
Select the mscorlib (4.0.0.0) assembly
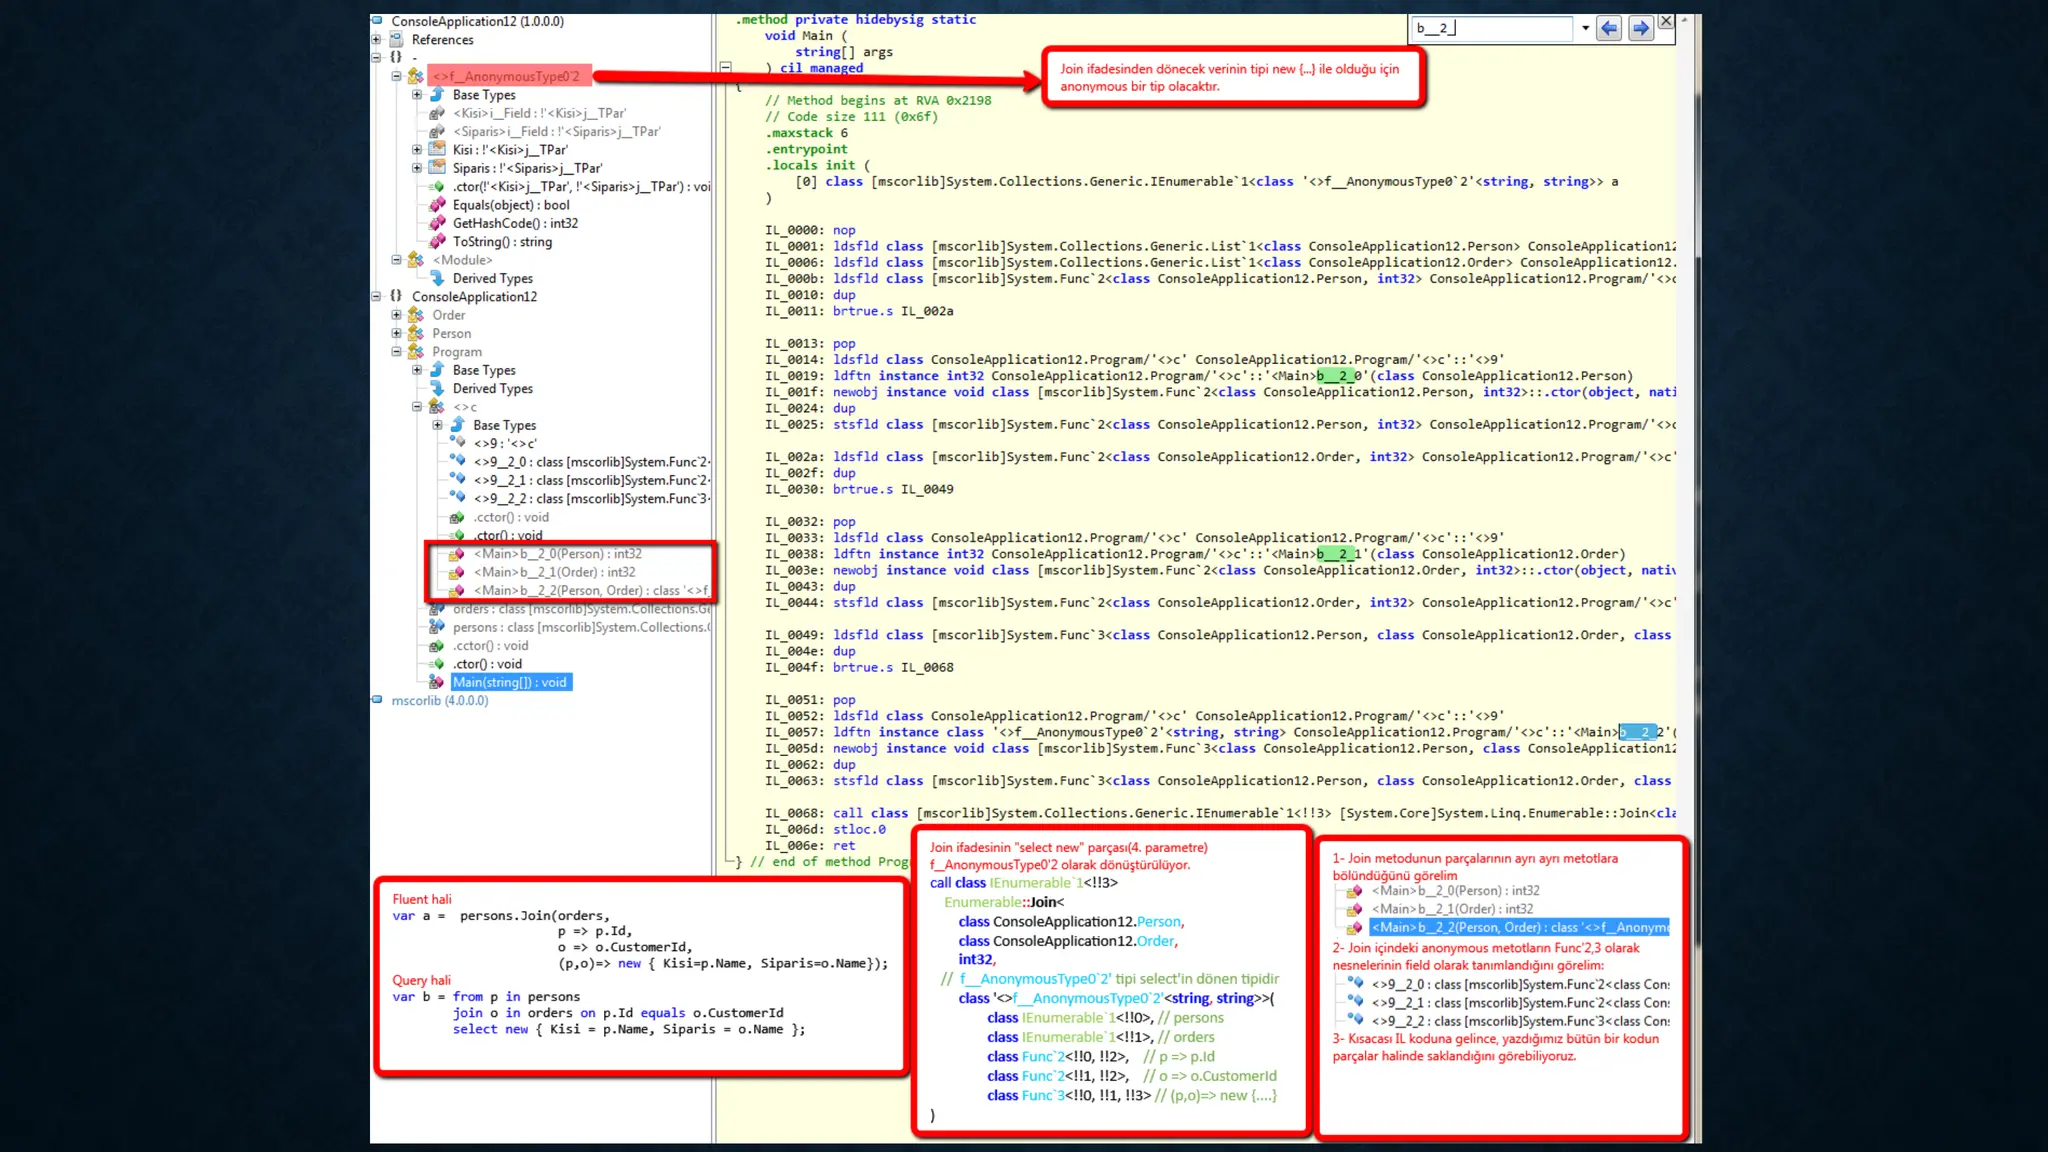440,700
